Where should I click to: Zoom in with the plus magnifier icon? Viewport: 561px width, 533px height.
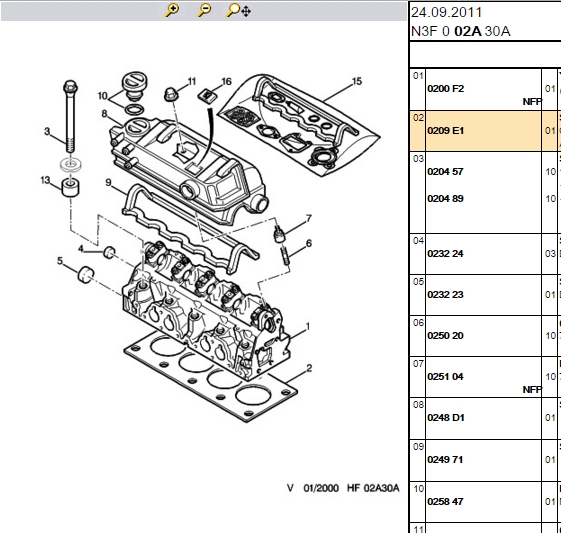click(x=172, y=10)
